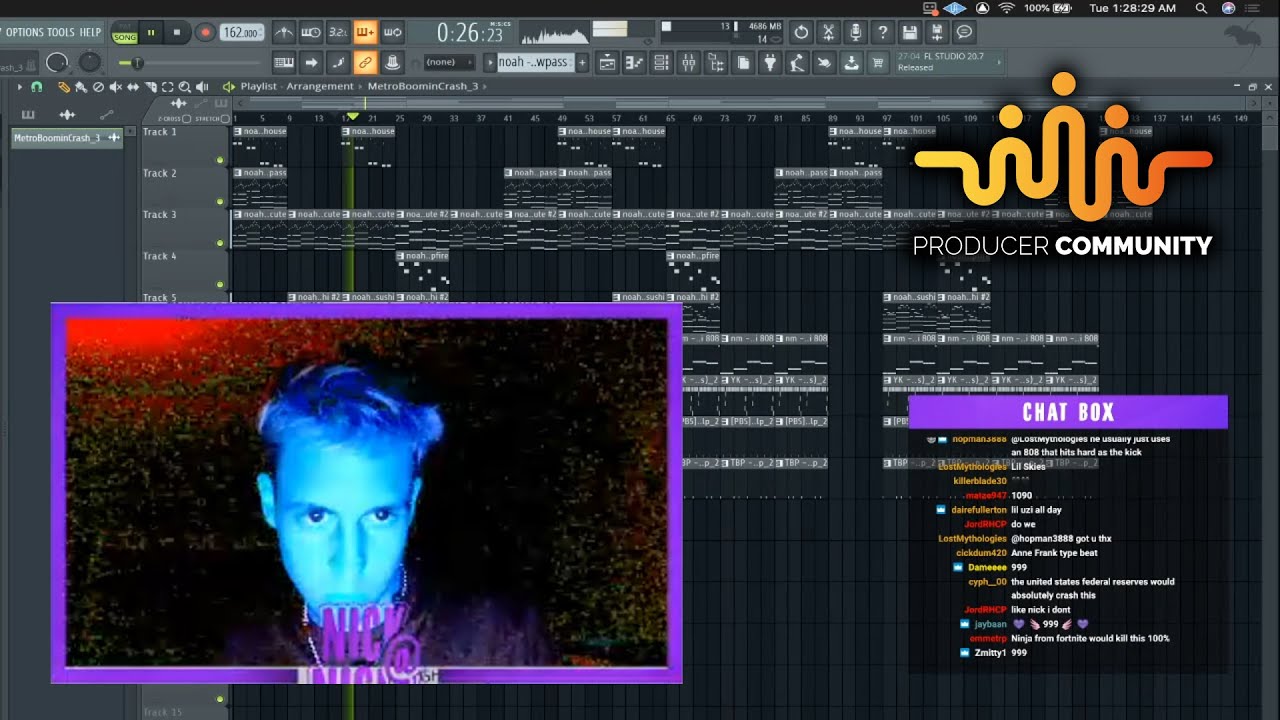Viewport: 1280px width, 720px height.
Task: Open the chat bubble icon
Action: [964, 32]
